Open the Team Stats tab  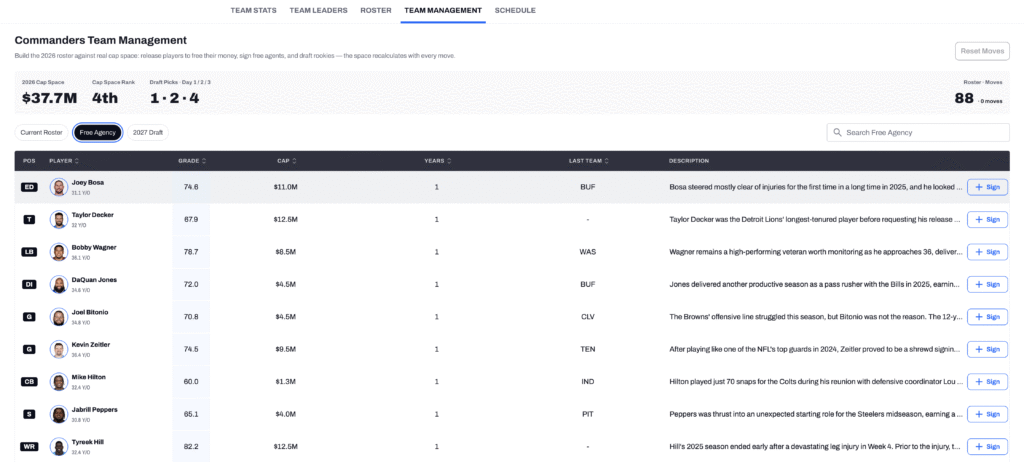click(x=253, y=10)
